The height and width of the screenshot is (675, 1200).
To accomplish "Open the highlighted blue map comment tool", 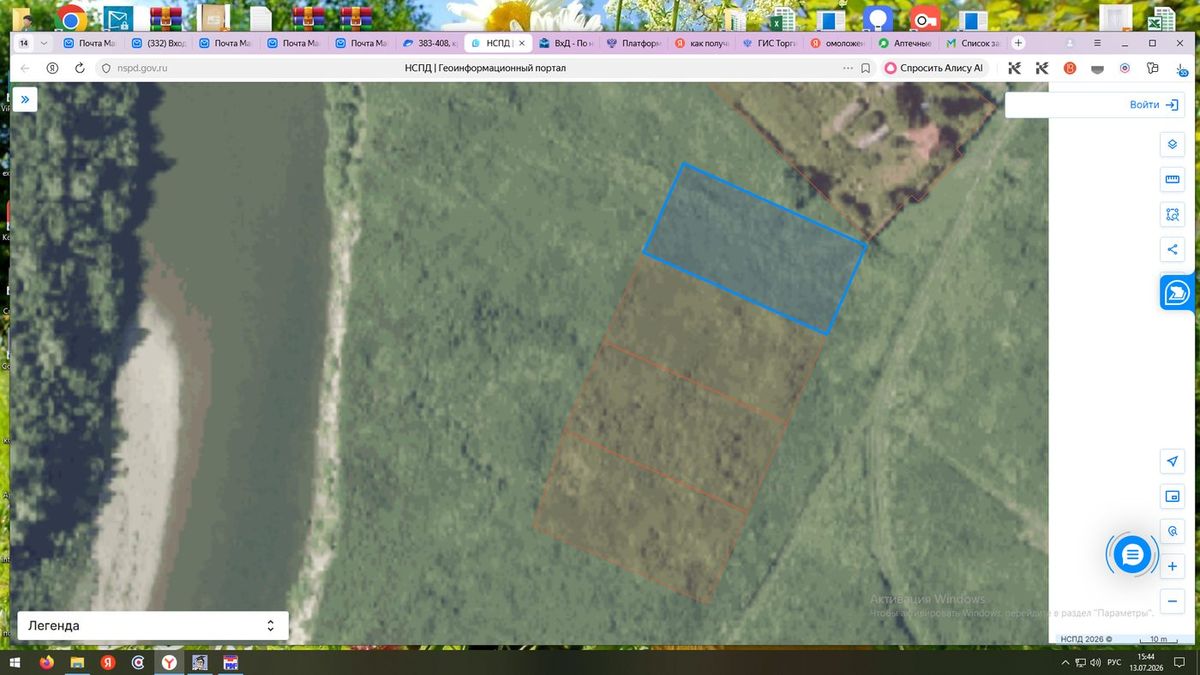I will point(1179,293).
